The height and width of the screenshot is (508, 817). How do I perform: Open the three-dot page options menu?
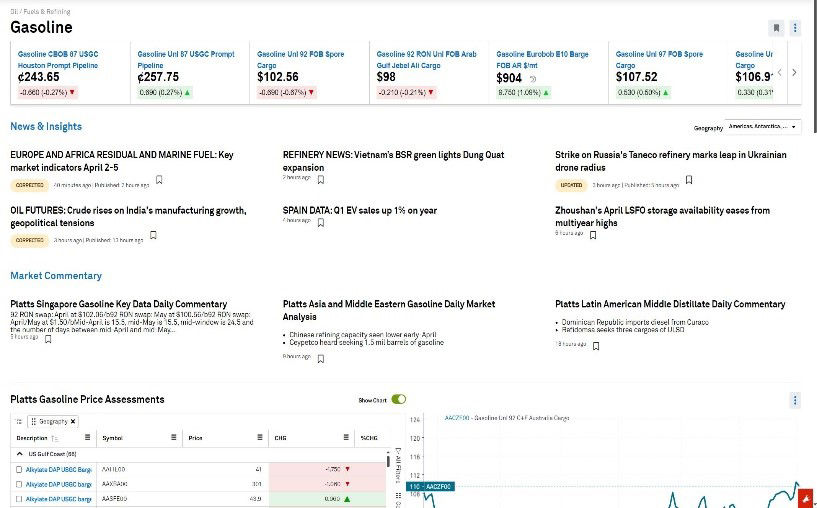(795, 28)
